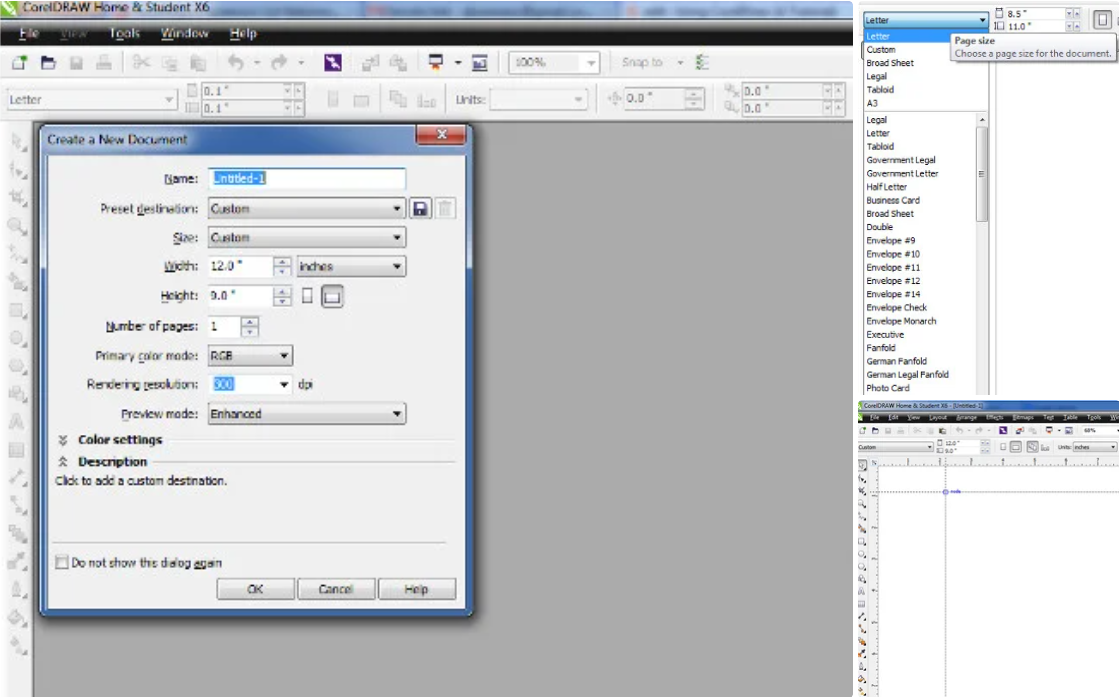This screenshot has height=697, width=1119.
Task: Select the Landscape orientation icon in the dialog
Action: coord(332,296)
